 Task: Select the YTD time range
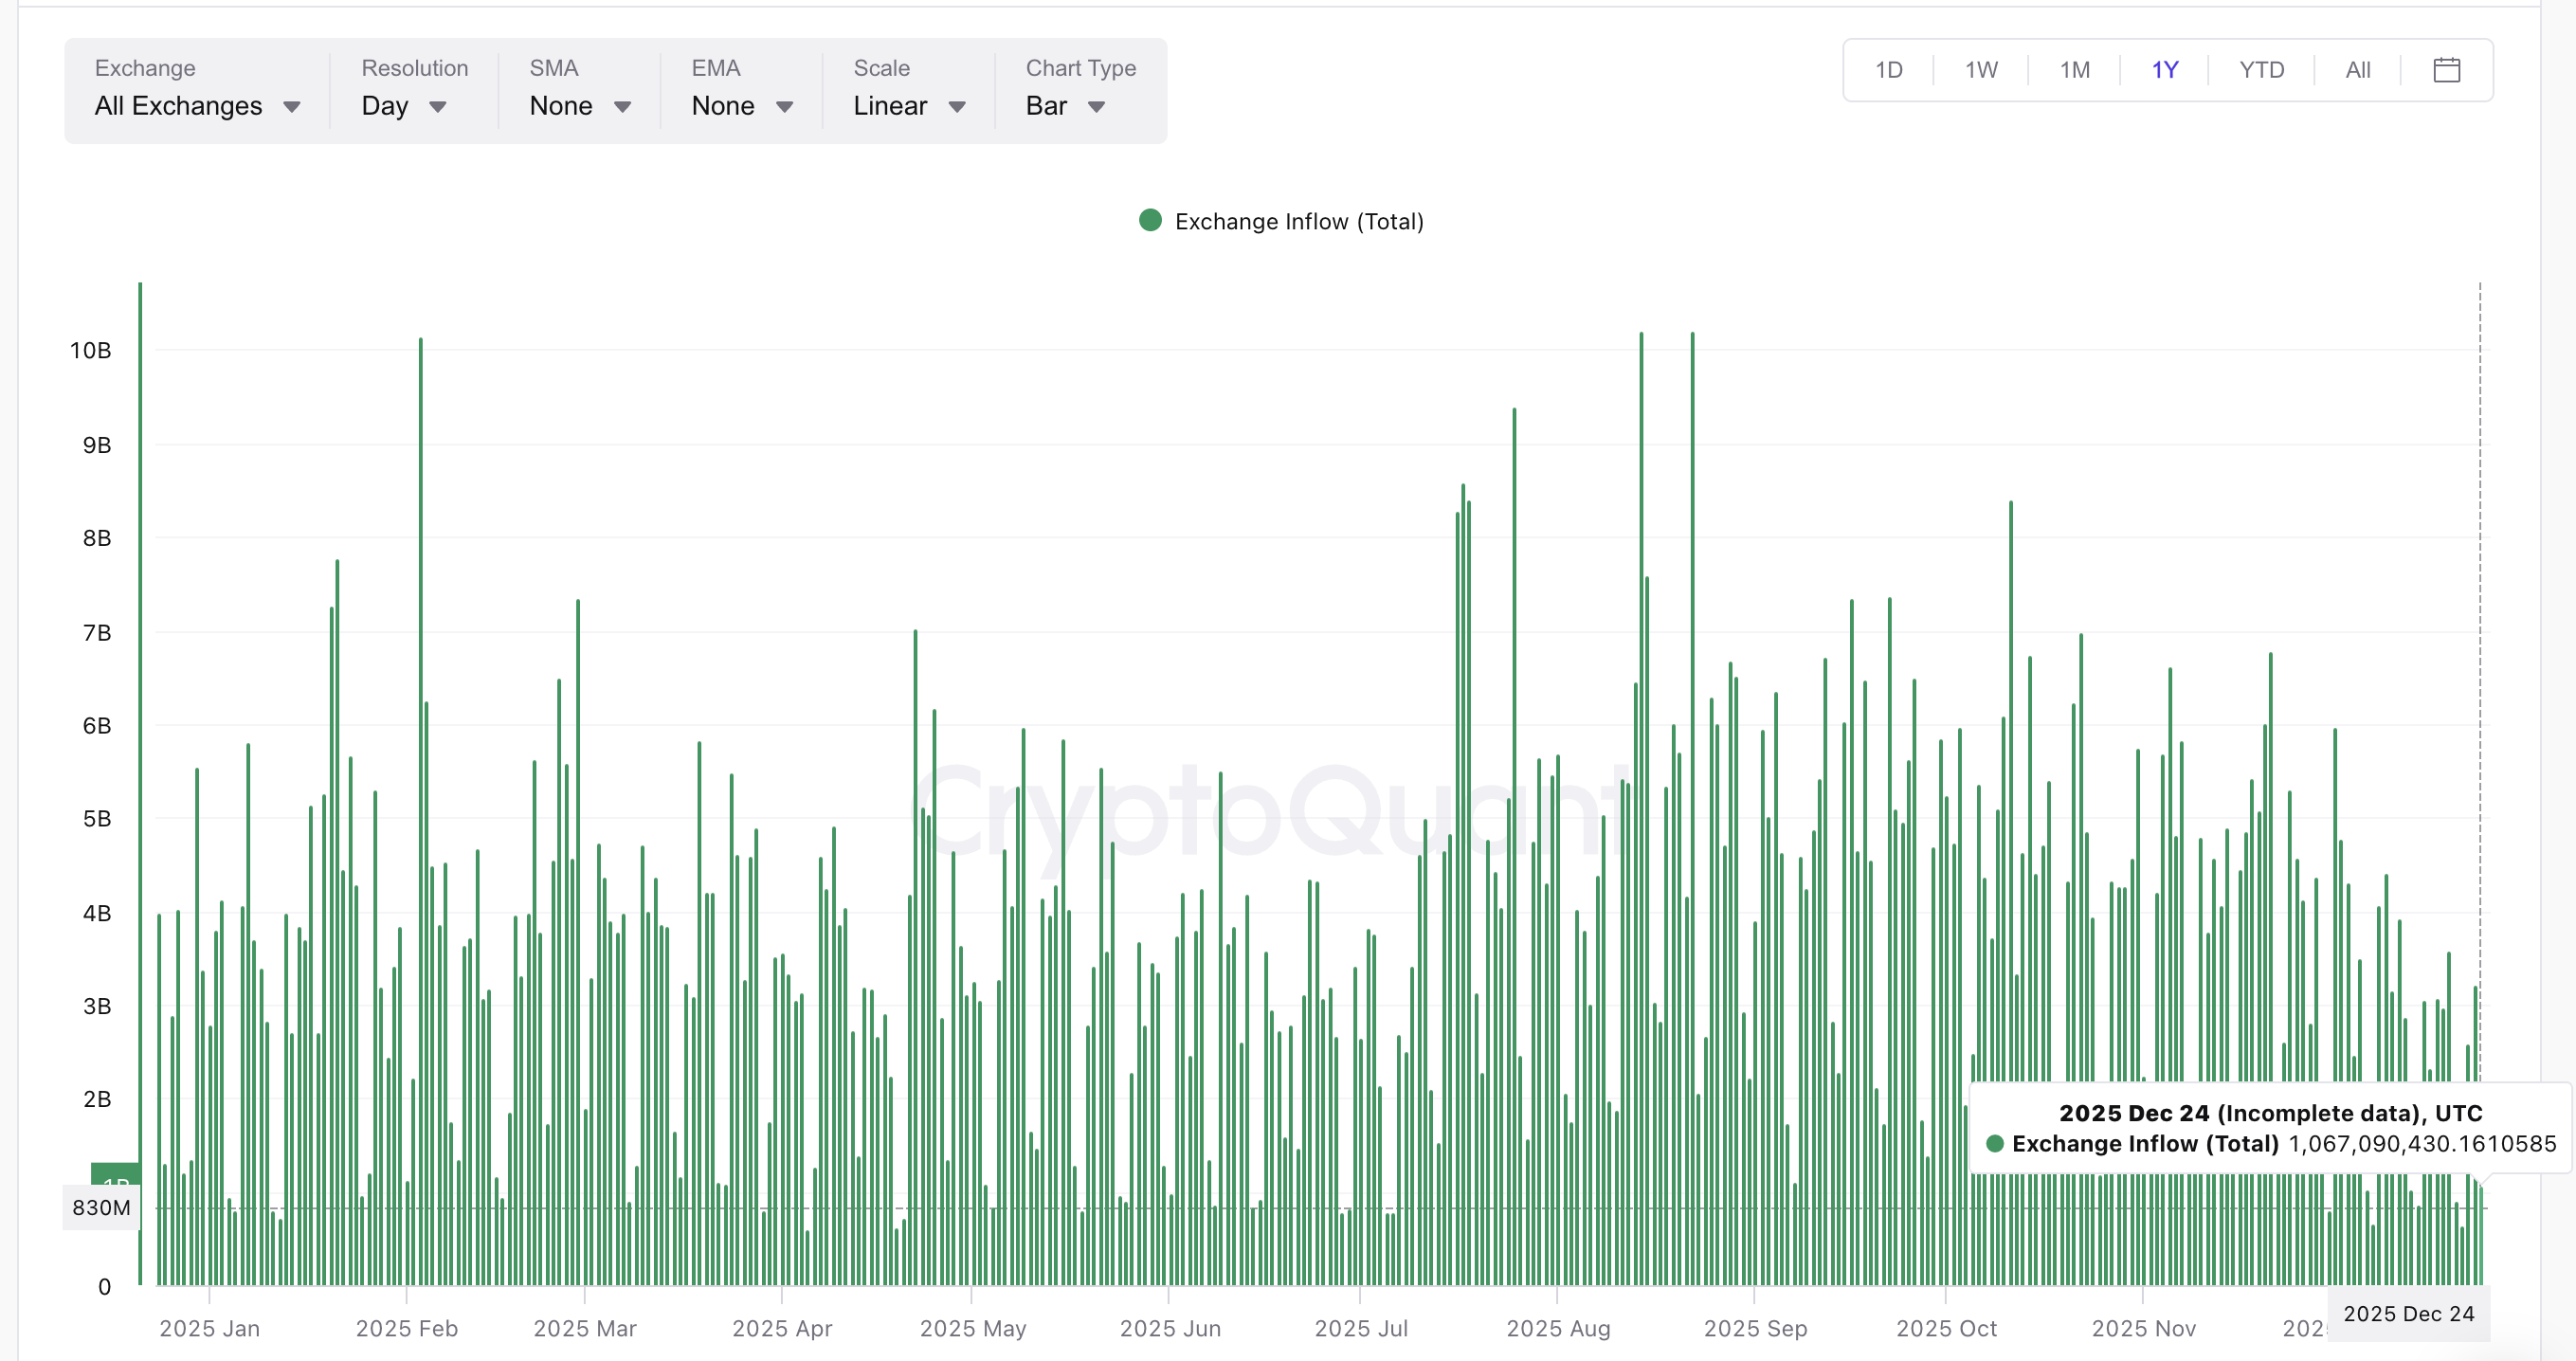pyautogui.click(x=2262, y=70)
